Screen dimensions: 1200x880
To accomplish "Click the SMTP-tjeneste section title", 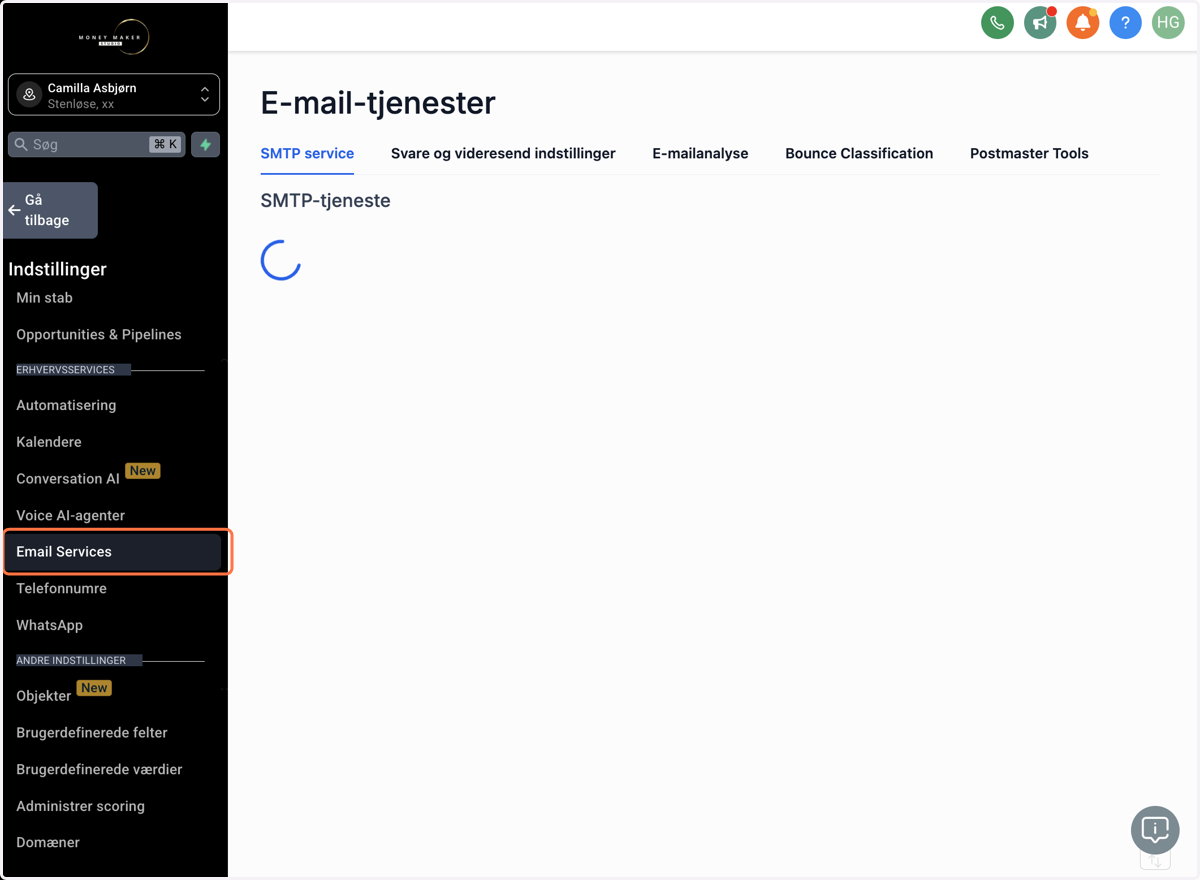I will [x=325, y=201].
